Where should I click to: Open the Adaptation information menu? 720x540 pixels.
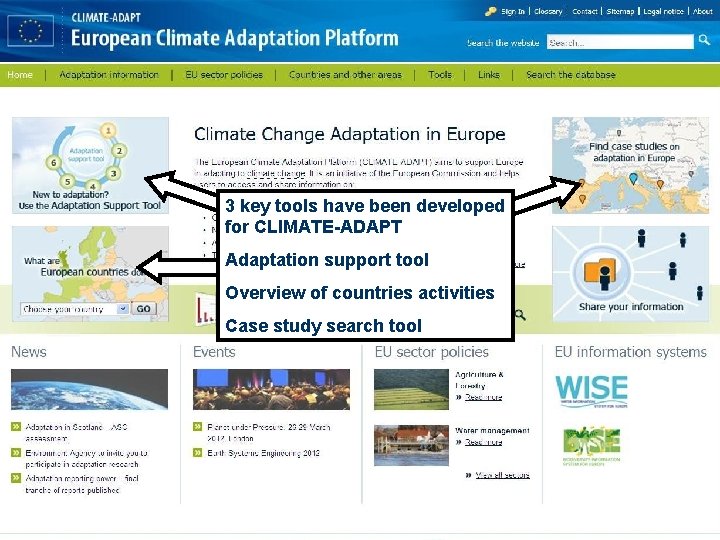109,75
